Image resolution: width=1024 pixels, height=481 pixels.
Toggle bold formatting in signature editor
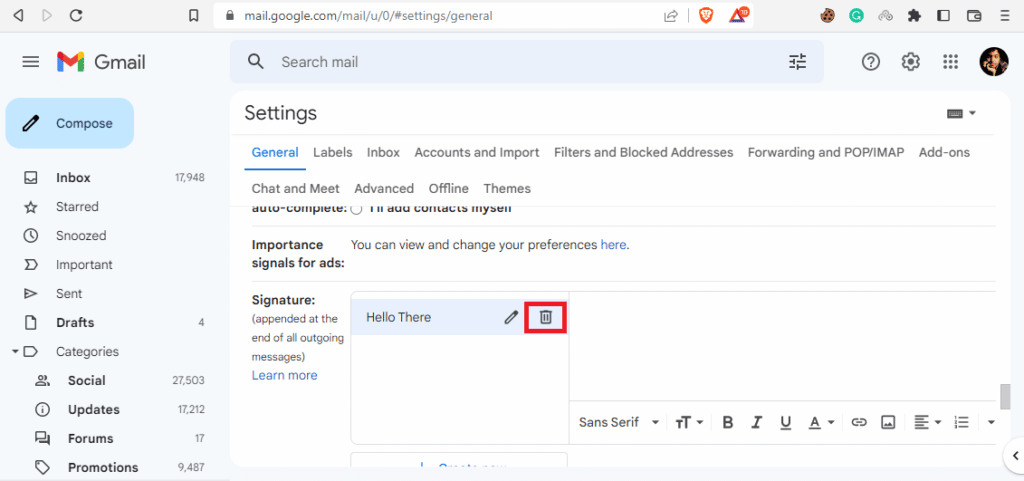tap(728, 422)
